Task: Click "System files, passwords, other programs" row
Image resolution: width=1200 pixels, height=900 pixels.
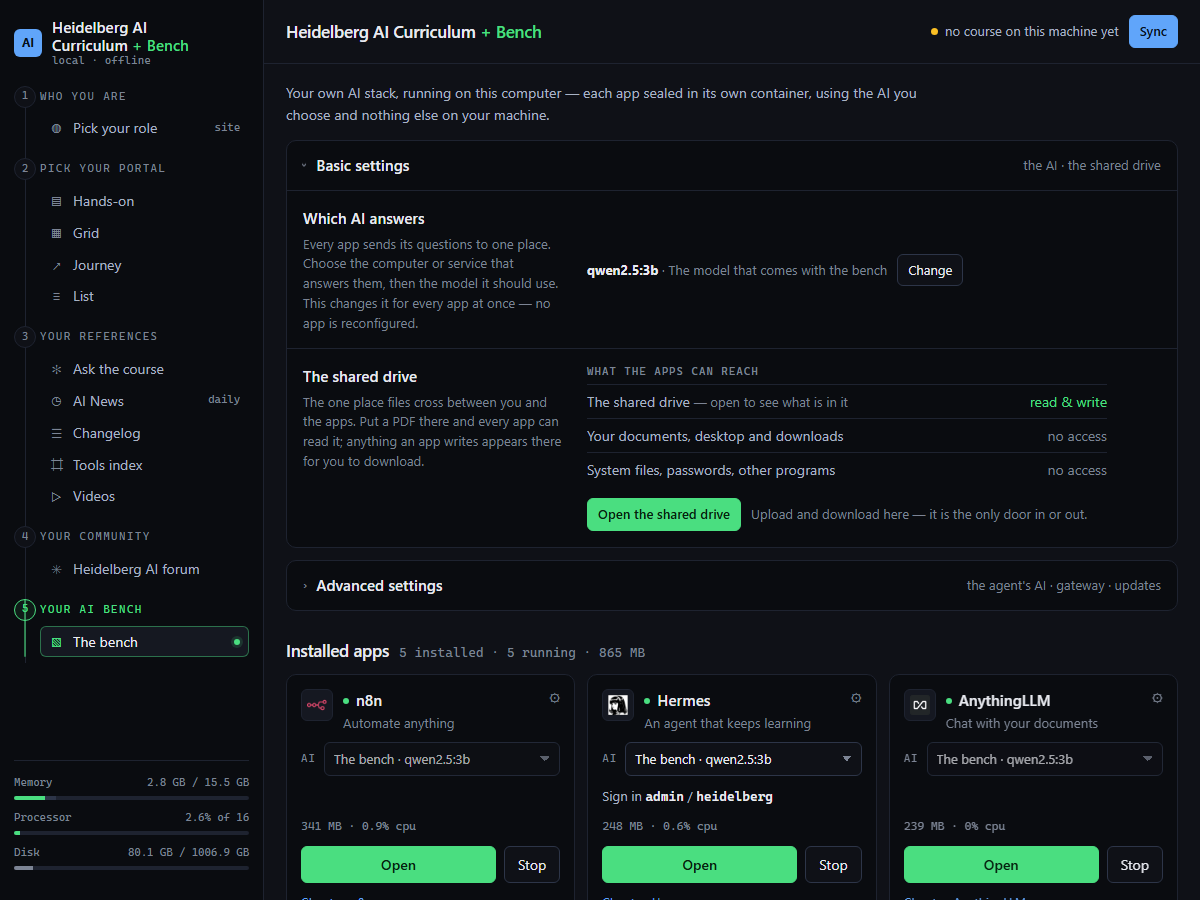Action: coord(847,470)
